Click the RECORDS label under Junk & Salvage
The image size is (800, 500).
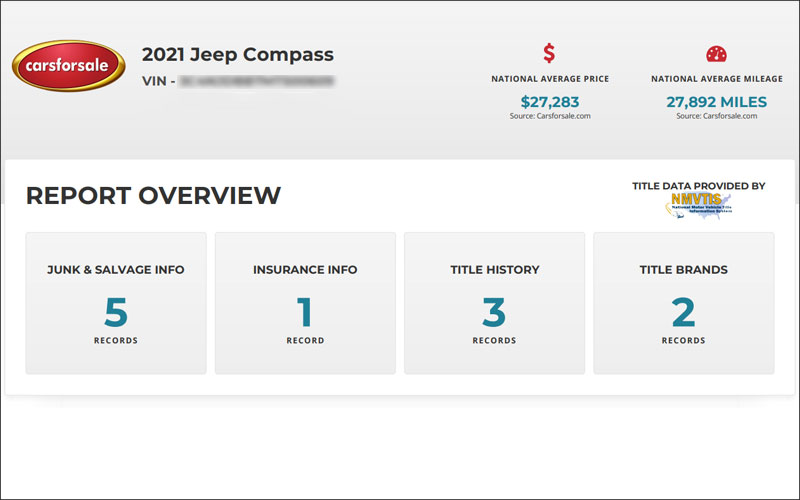click(116, 340)
